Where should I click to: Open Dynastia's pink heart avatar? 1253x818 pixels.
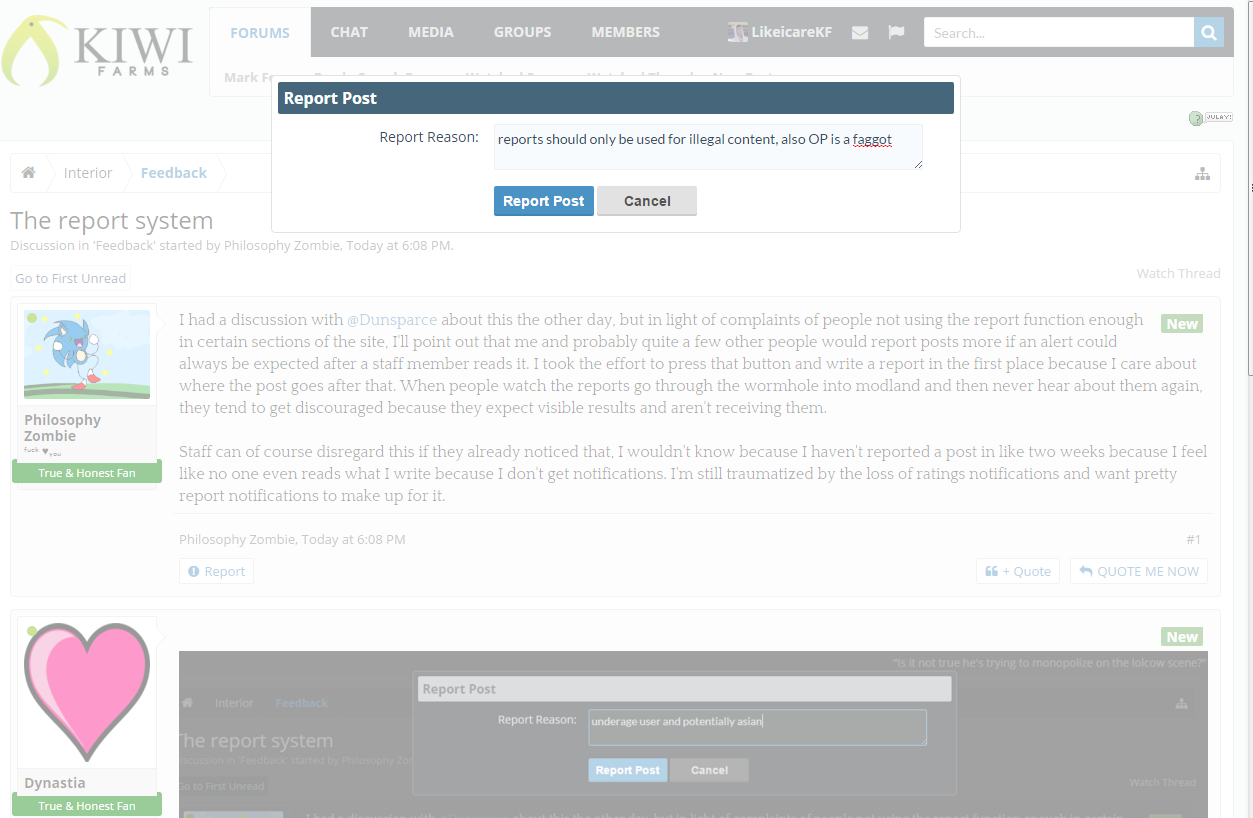pyautogui.click(x=87, y=691)
